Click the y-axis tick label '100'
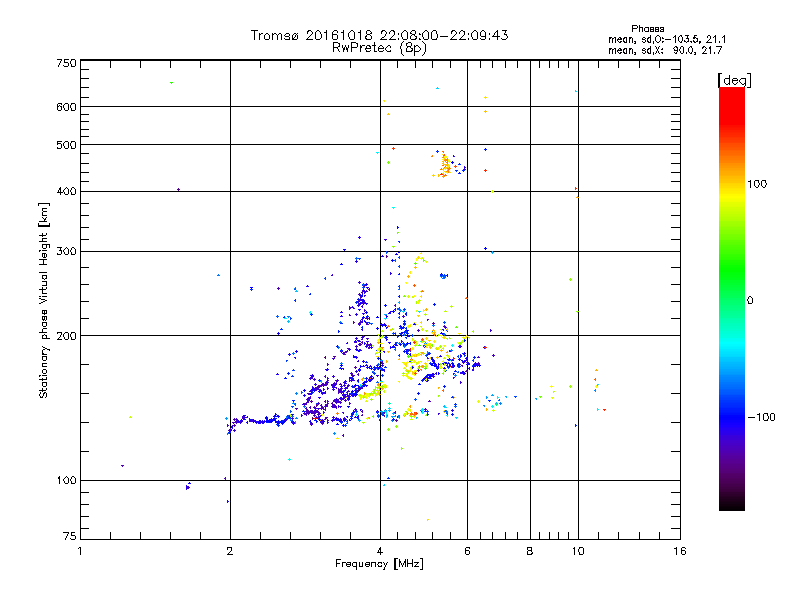800x600 pixels. click(x=66, y=481)
